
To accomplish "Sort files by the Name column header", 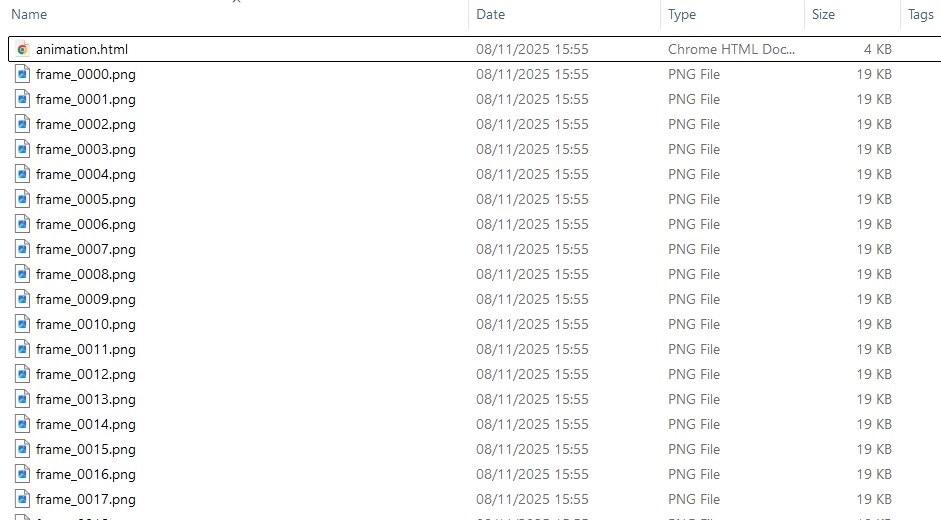I will pos(29,14).
